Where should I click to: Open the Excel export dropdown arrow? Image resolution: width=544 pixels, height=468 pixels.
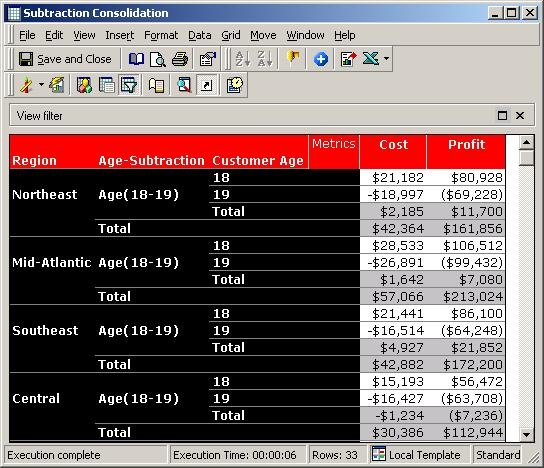click(x=386, y=59)
